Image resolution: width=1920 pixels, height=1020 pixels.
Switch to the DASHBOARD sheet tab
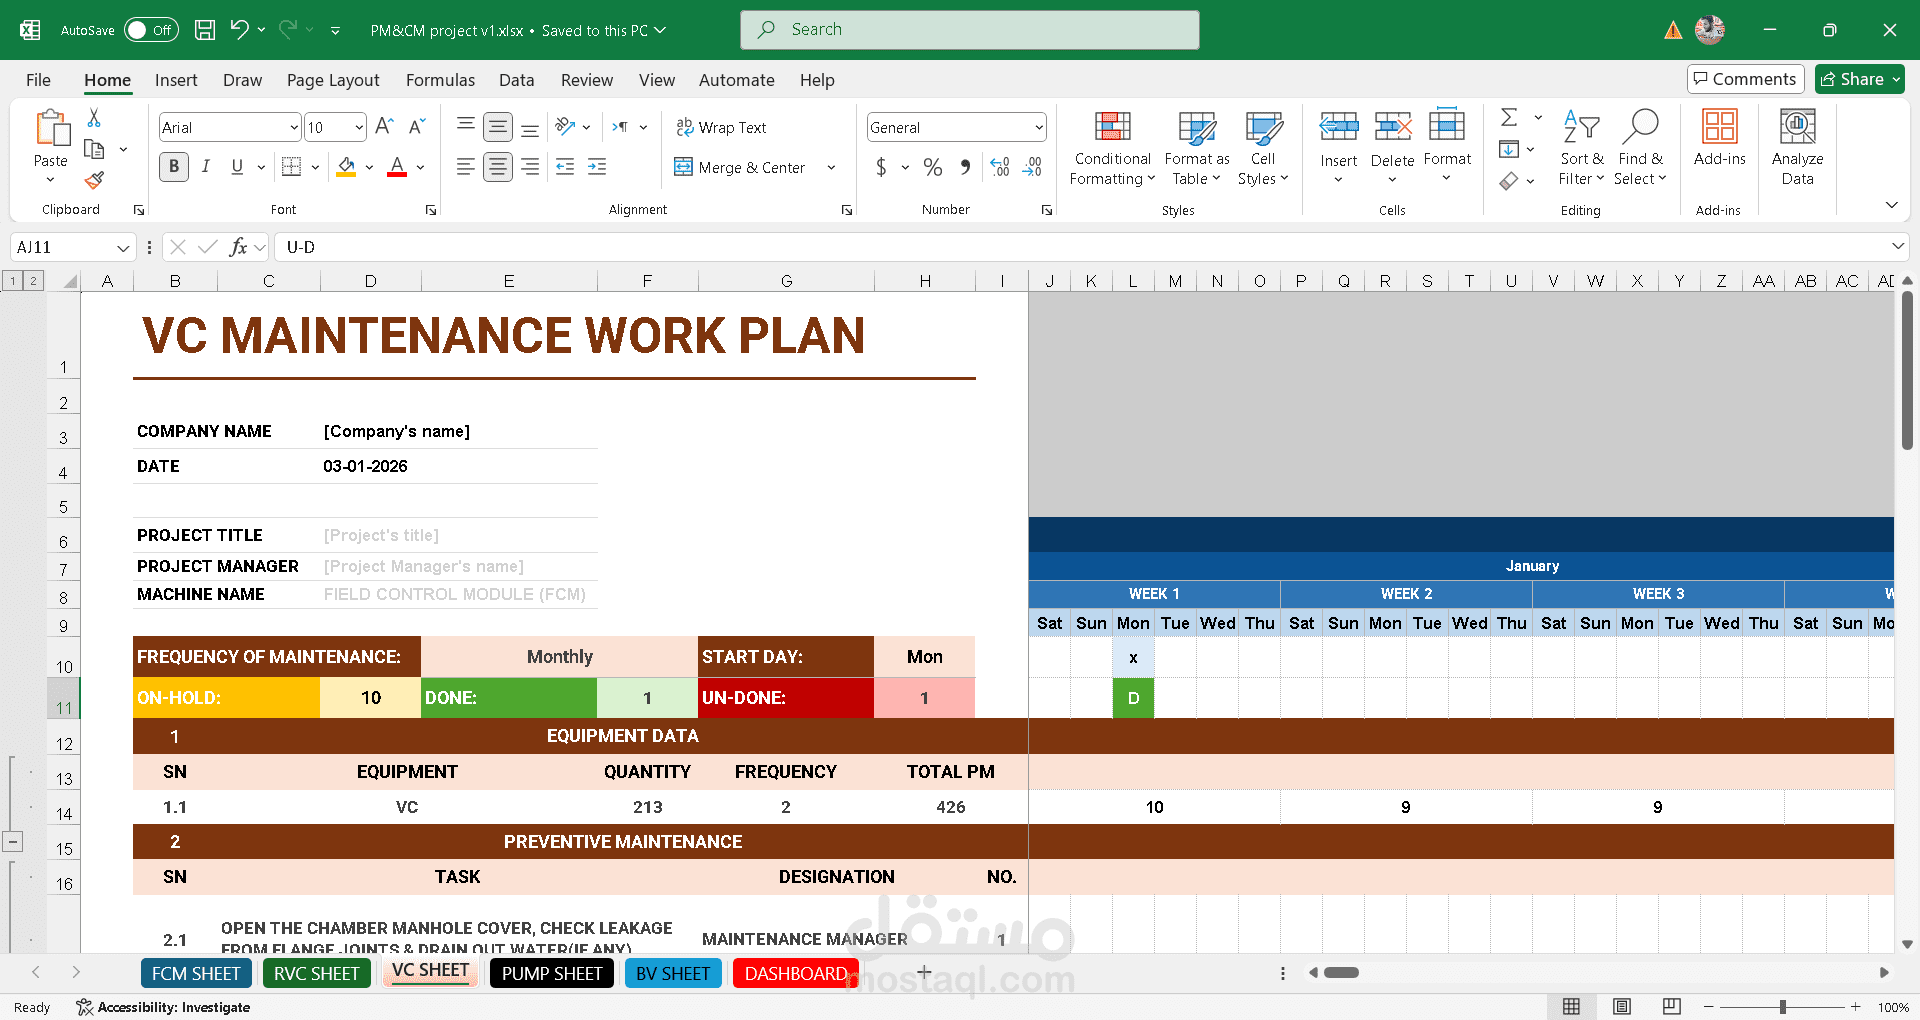click(x=795, y=973)
